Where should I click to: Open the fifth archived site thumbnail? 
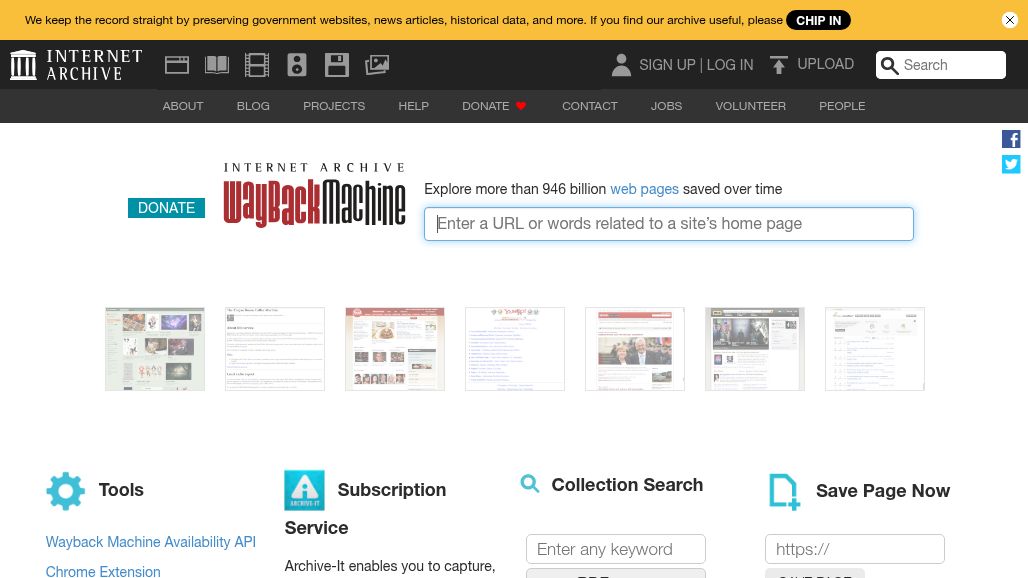[635, 349]
